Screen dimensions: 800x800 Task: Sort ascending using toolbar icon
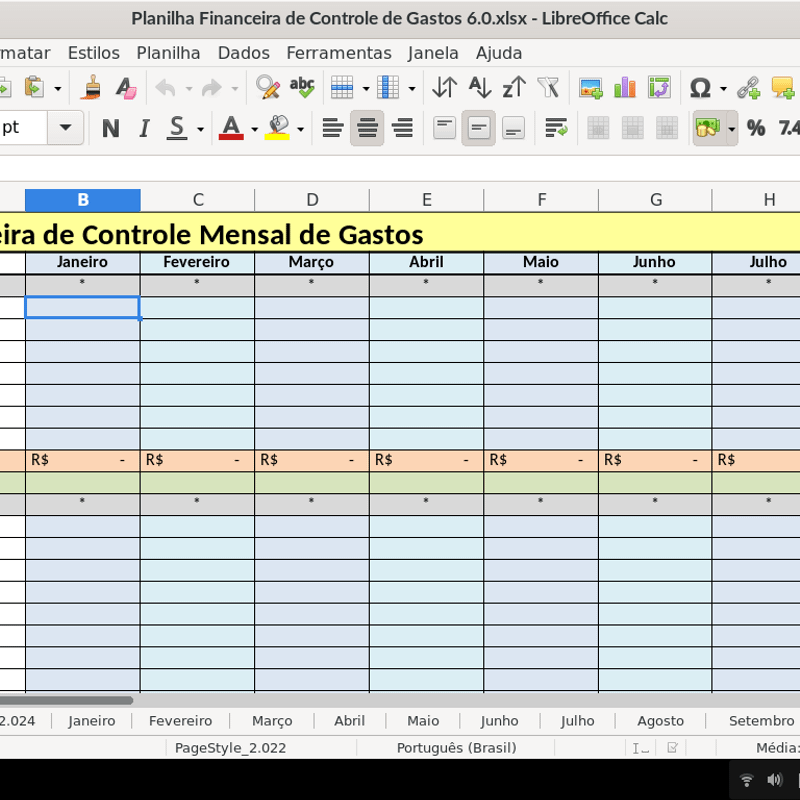(479, 89)
